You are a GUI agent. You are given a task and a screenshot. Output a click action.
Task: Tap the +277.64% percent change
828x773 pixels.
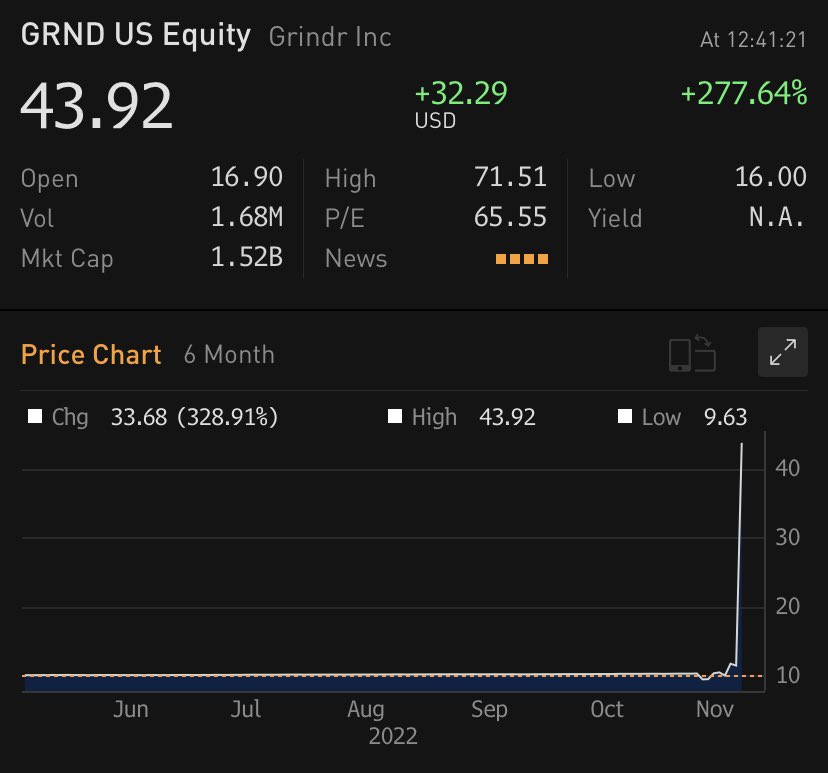744,93
